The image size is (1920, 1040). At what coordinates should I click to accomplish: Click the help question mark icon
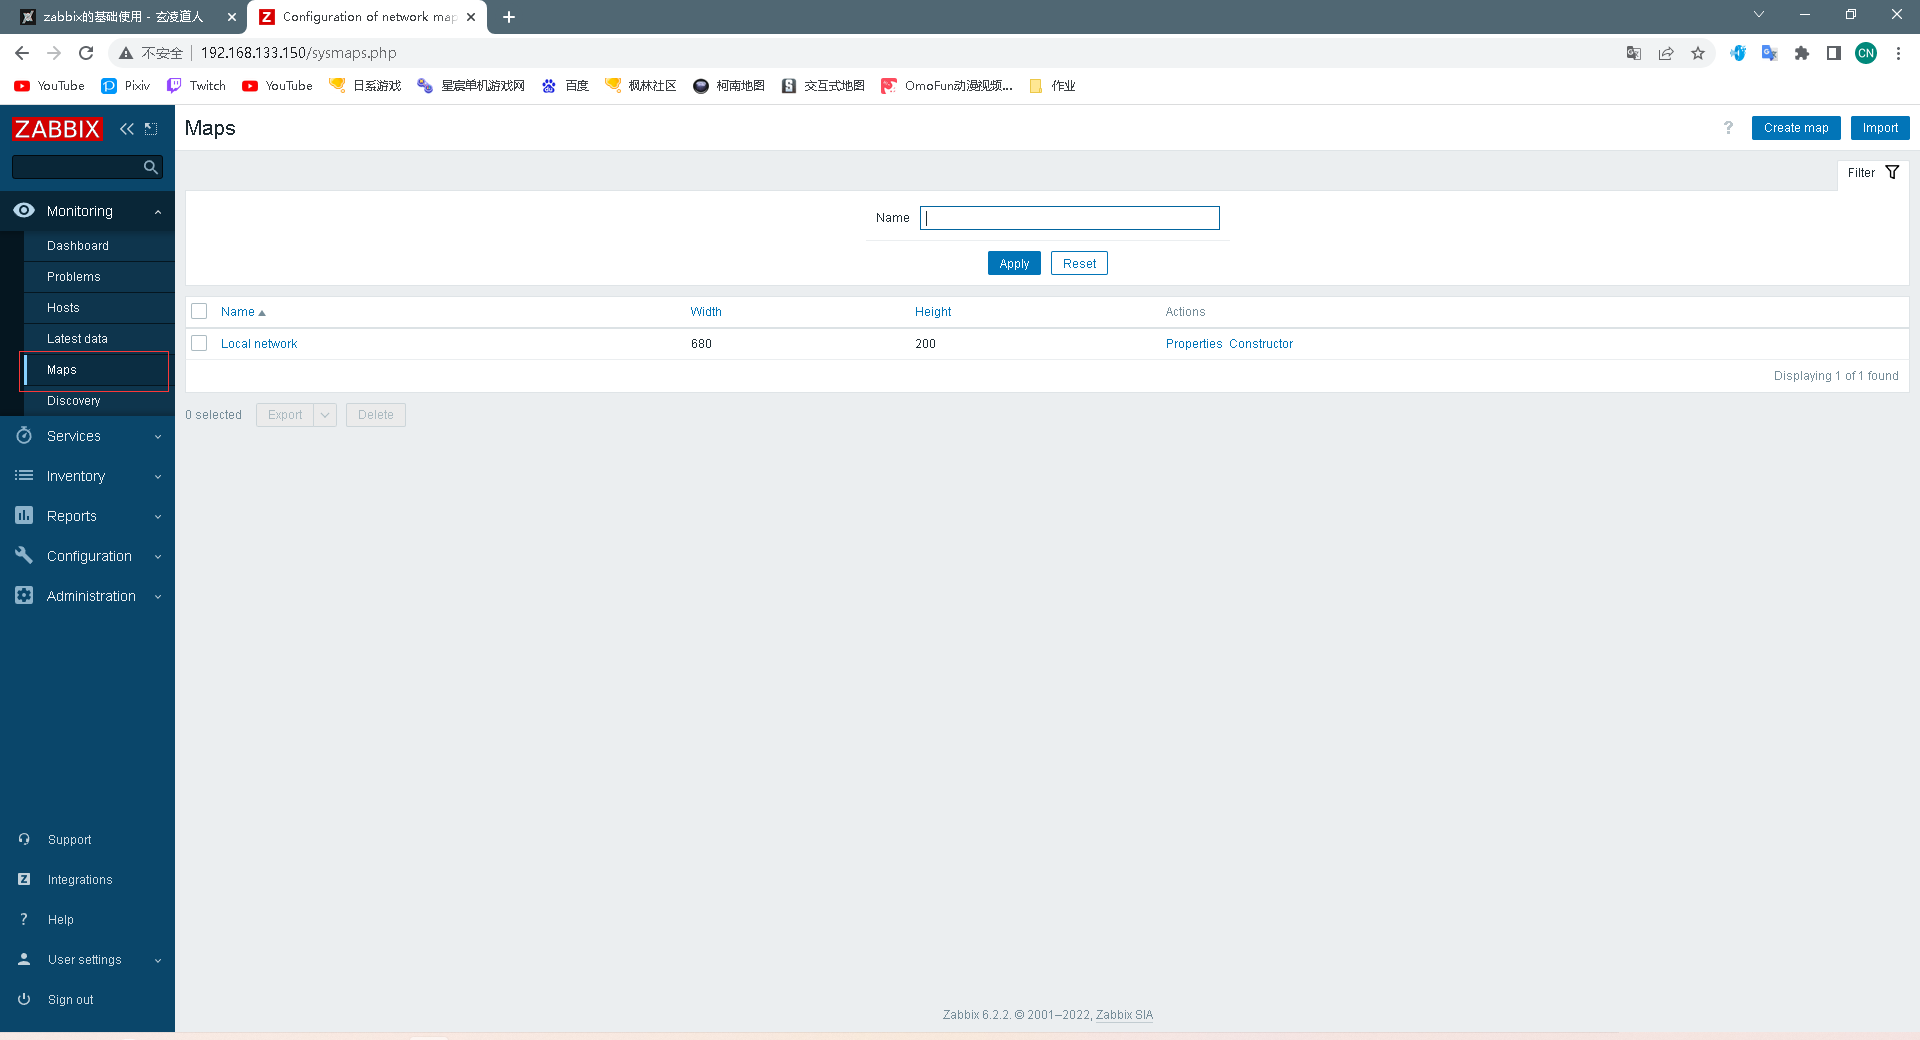pyautogui.click(x=1728, y=128)
